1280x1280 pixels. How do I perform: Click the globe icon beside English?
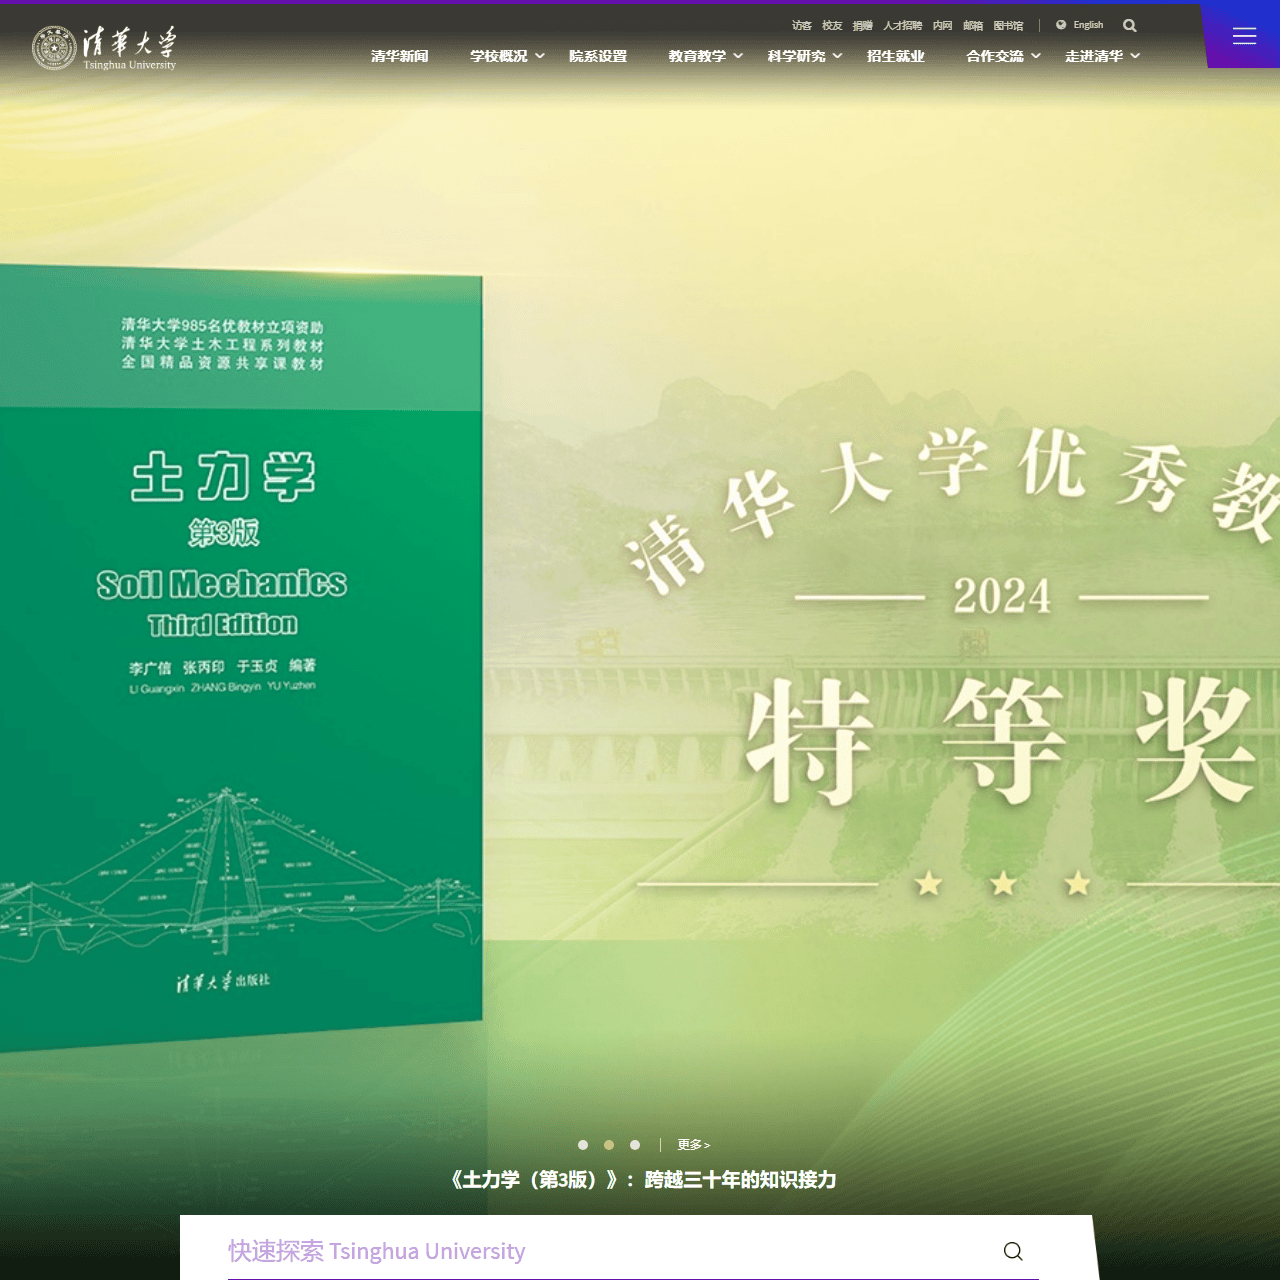pos(1061,25)
